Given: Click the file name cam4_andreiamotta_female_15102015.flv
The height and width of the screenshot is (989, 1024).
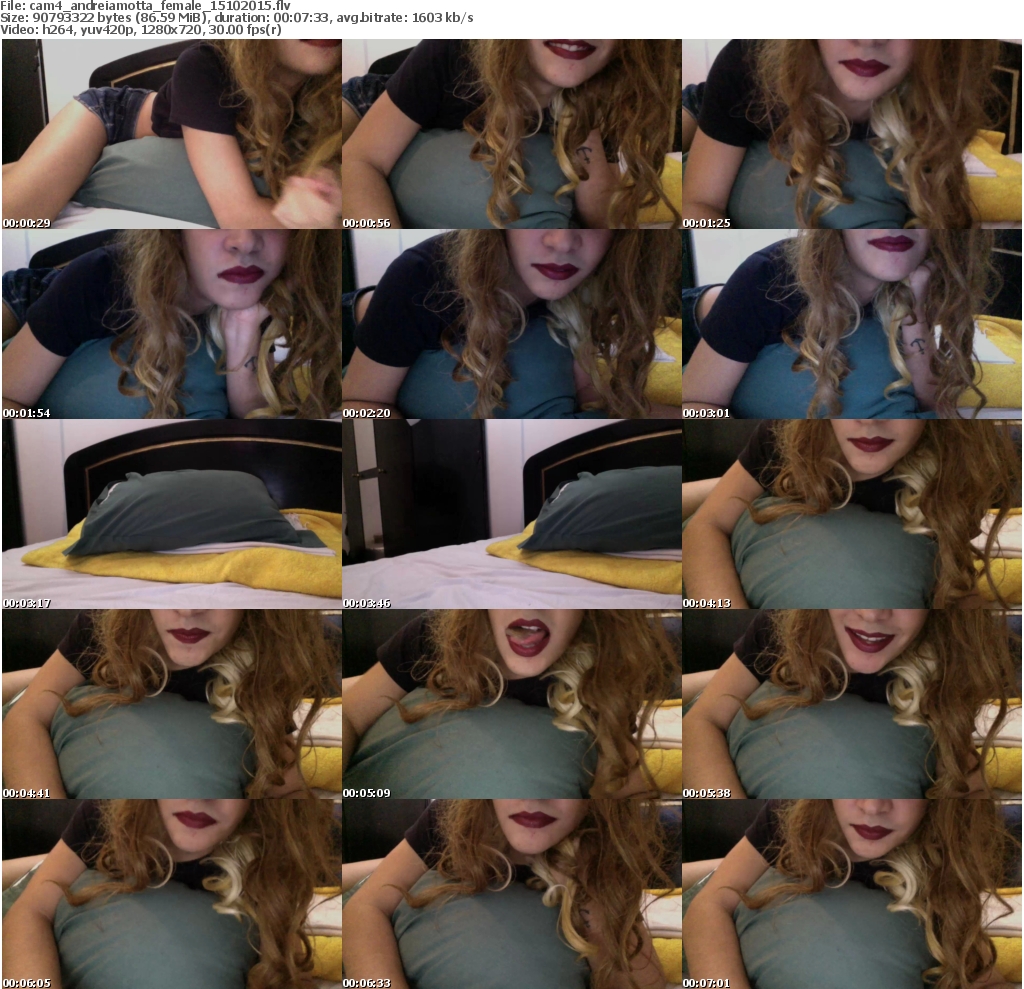Looking at the screenshot, I should coord(160,6).
